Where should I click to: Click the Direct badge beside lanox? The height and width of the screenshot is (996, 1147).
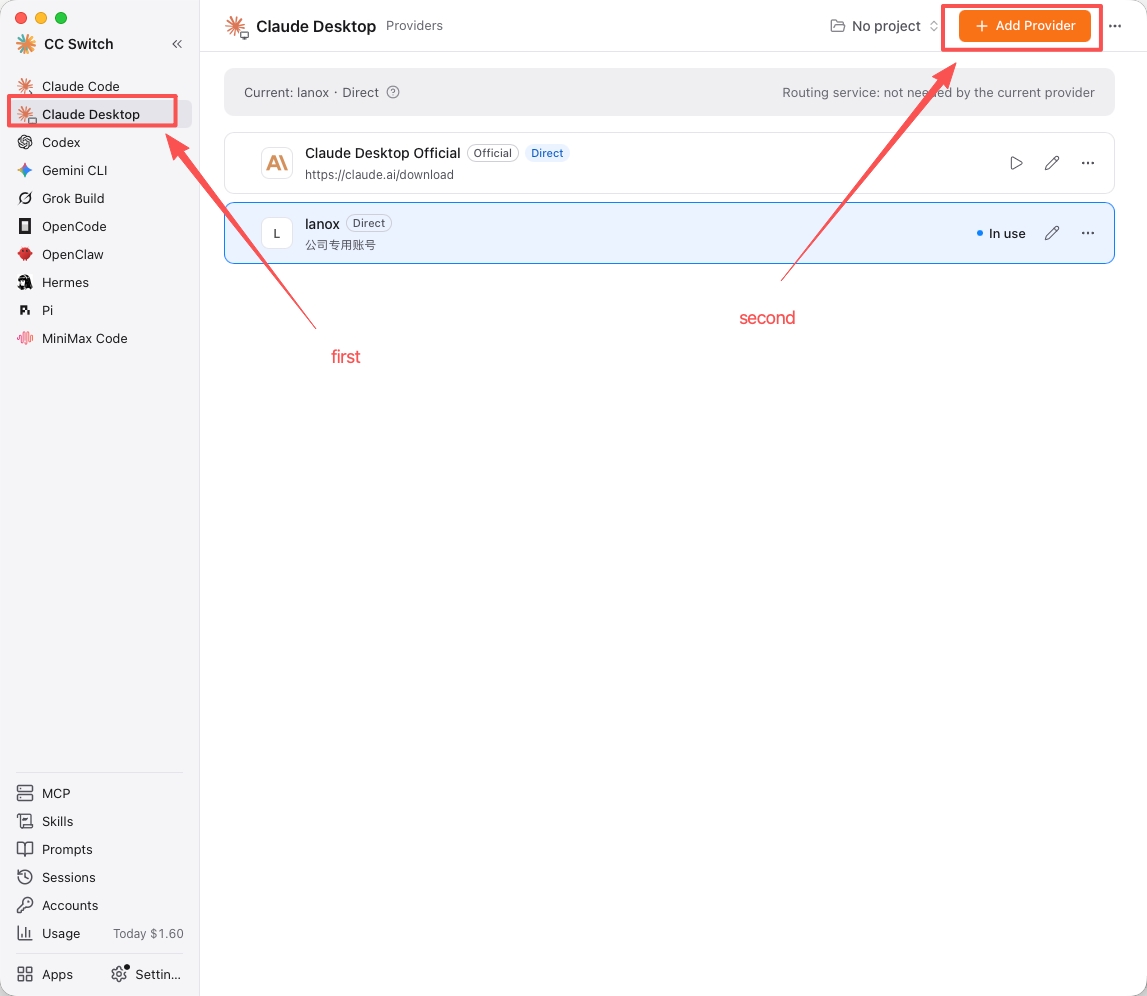click(x=369, y=223)
